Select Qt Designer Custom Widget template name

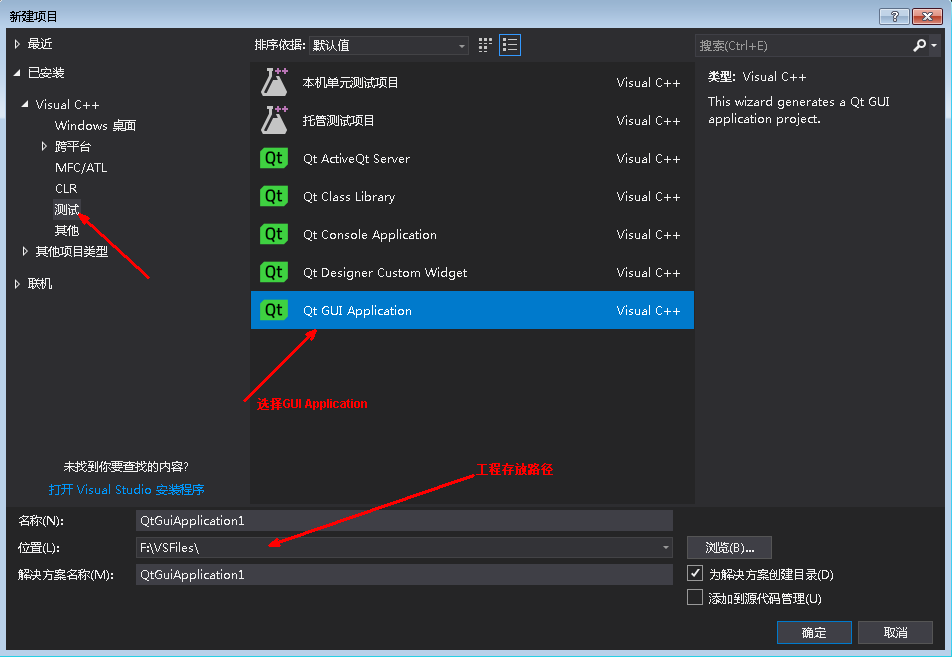(385, 273)
